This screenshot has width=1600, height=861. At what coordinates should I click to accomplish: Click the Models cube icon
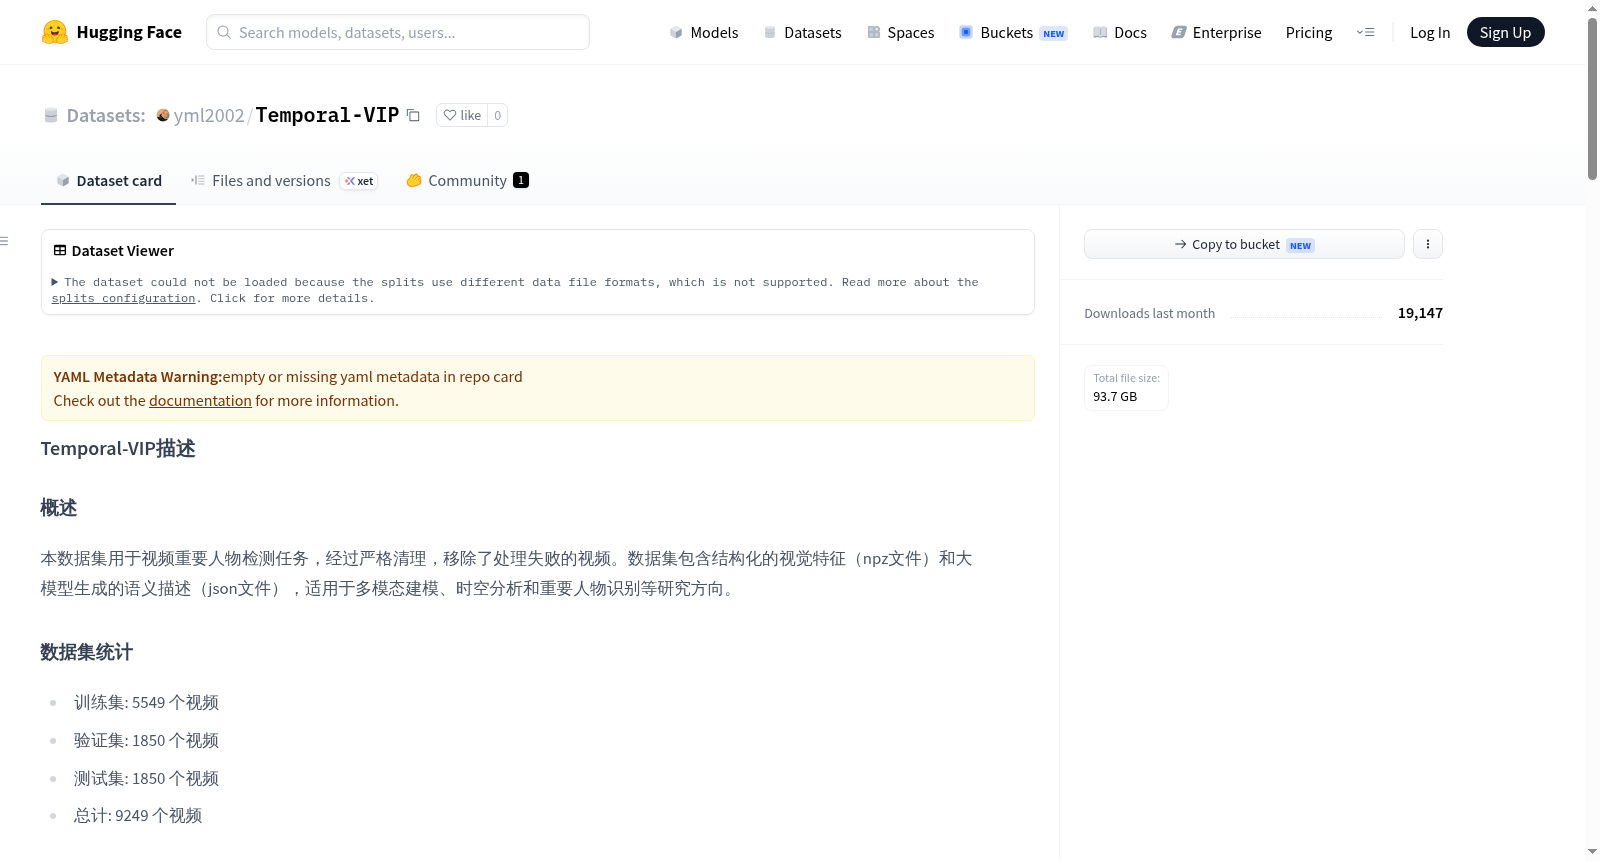point(676,32)
